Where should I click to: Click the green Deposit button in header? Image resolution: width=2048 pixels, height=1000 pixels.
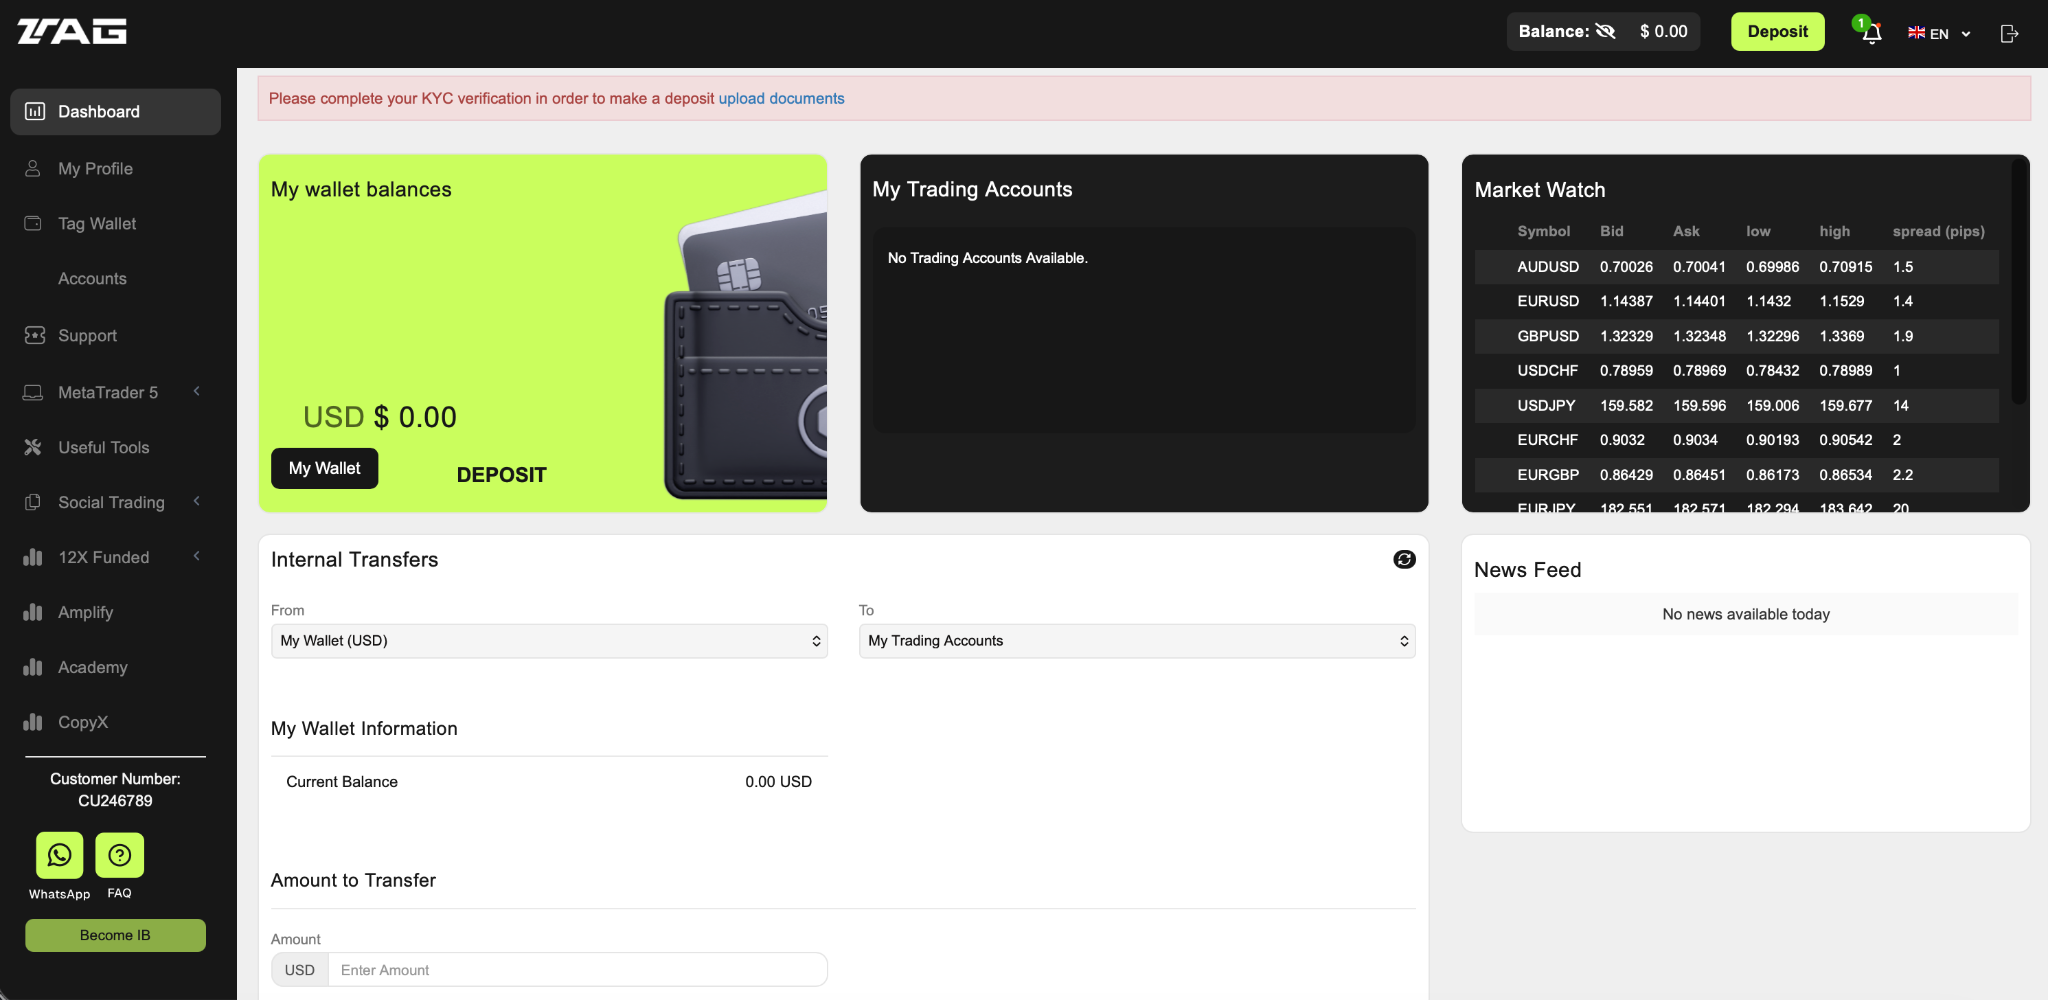tap(1777, 31)
